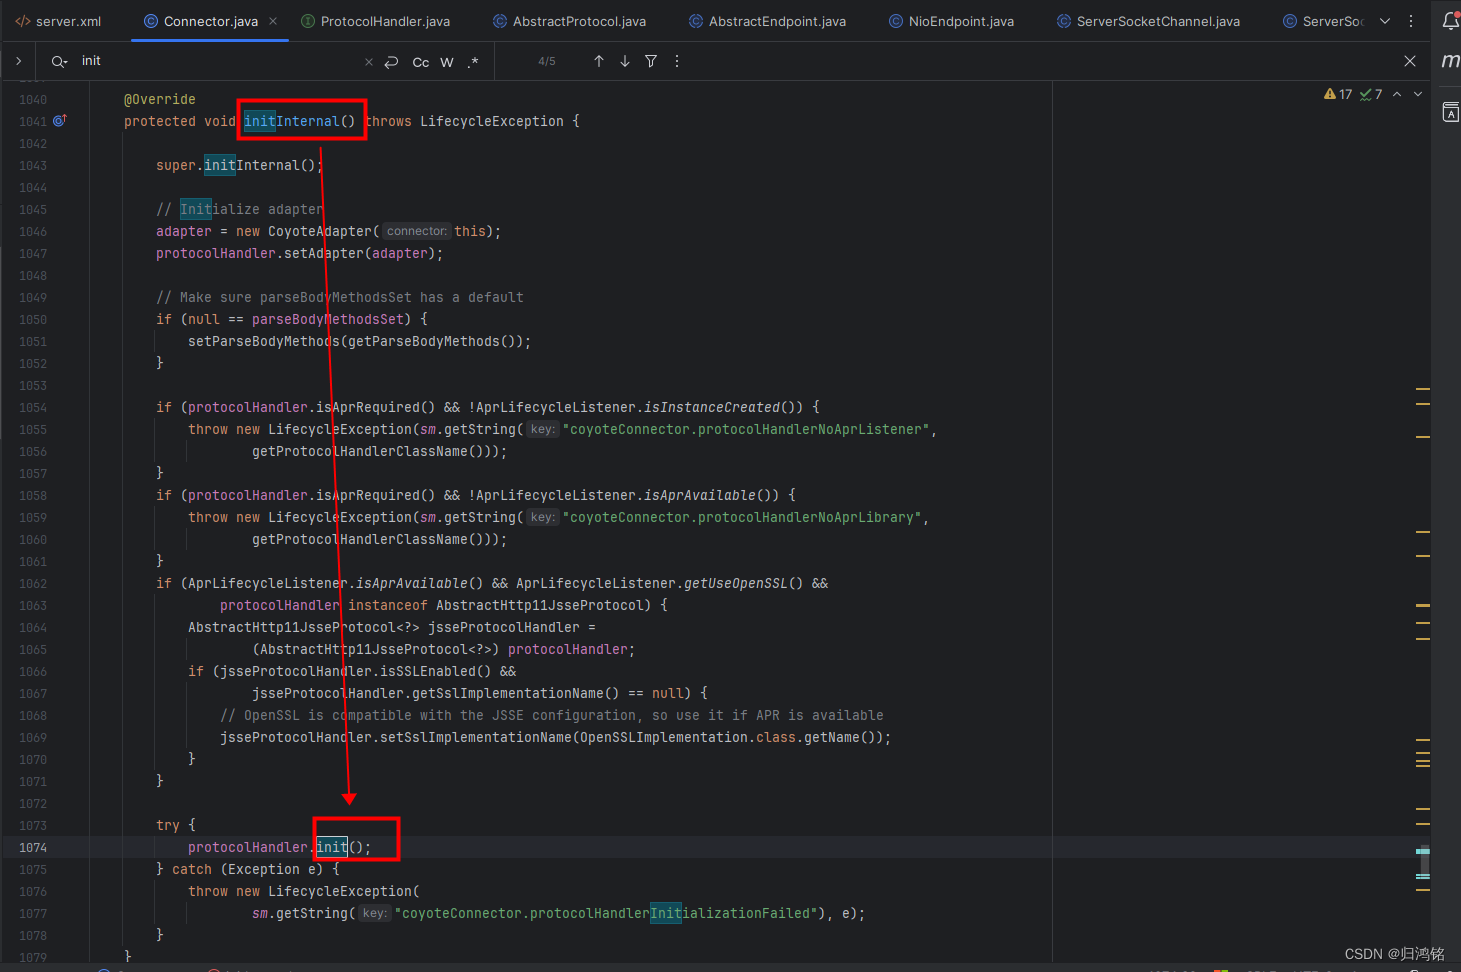Open the Notifications bell panel
This screenshot has height=972, width=1461.
pyautogui.click(x=1450, y=21)
